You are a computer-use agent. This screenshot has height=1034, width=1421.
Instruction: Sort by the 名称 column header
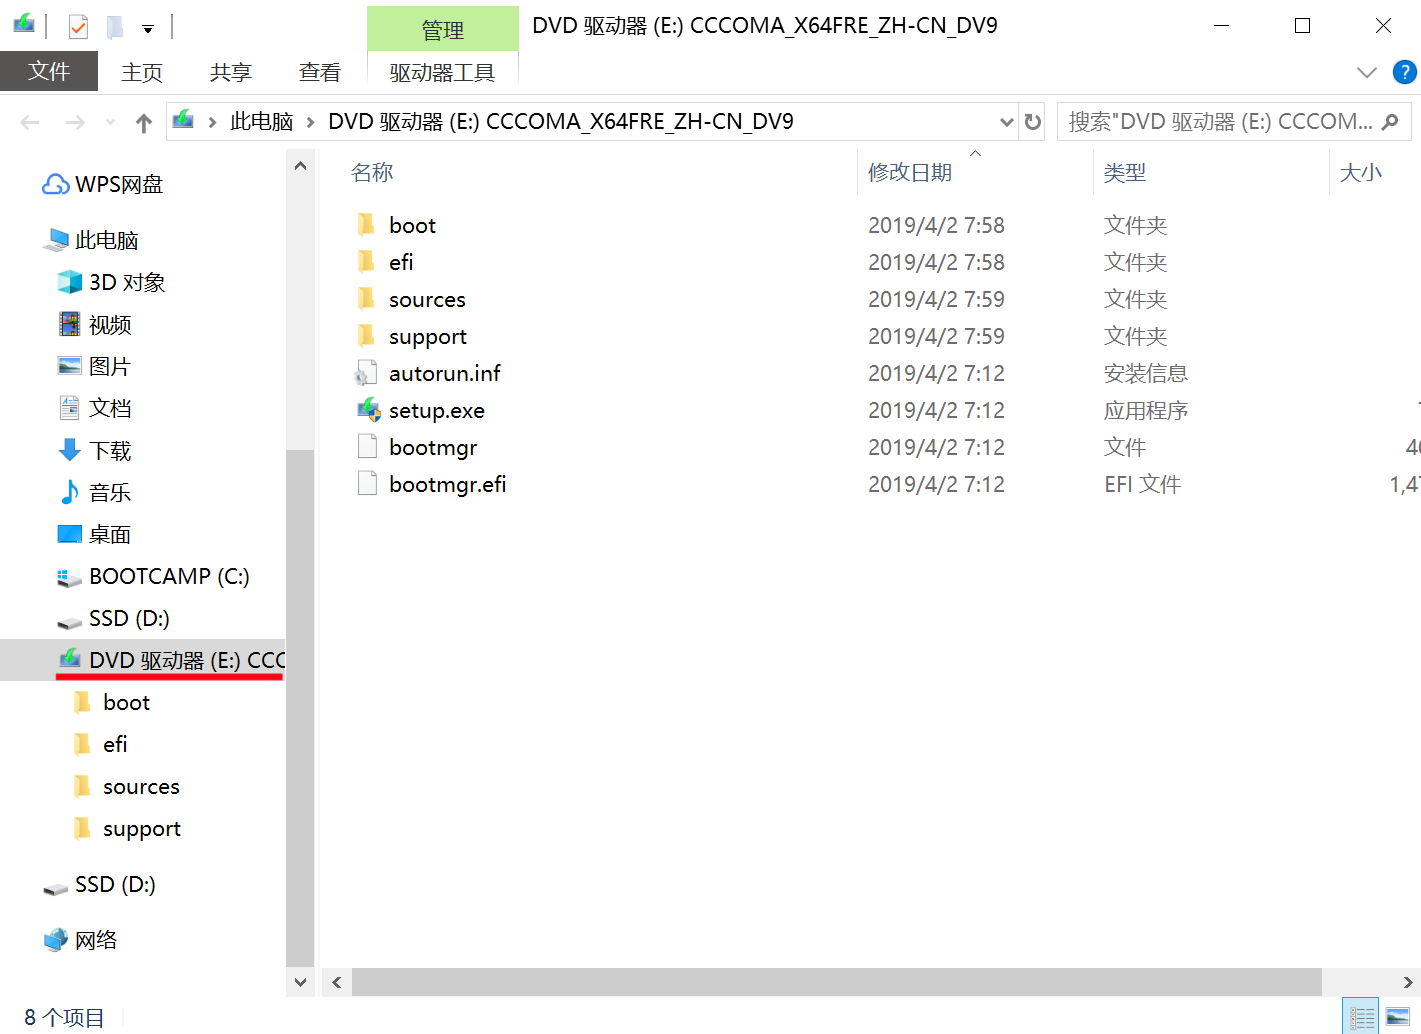[x=372, y=173]
